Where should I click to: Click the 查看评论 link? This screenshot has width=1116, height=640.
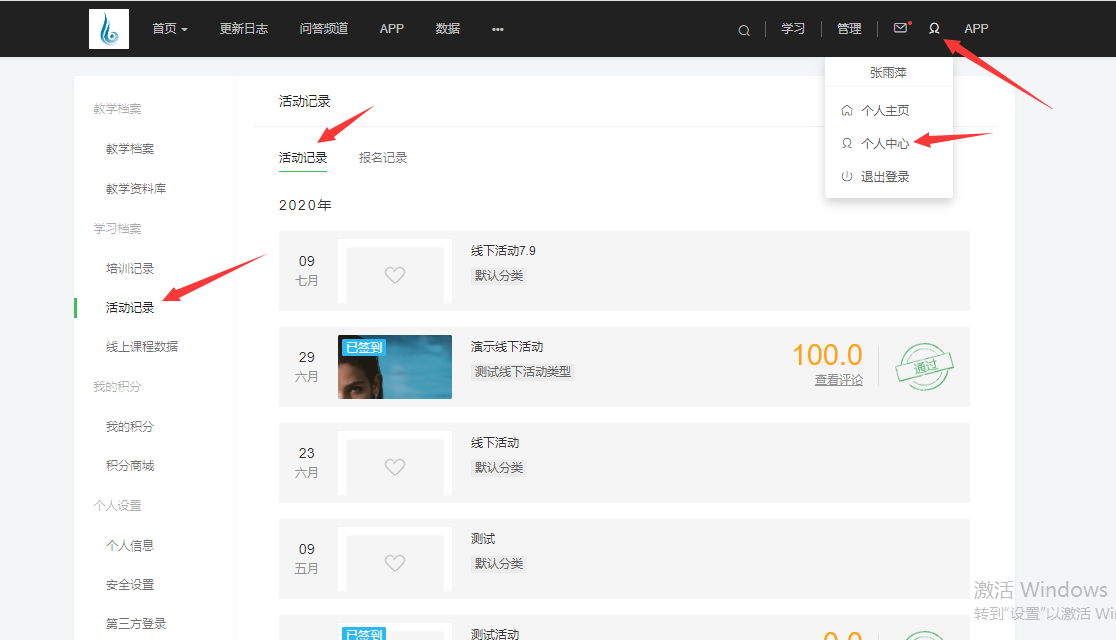(x=838, y=380)
